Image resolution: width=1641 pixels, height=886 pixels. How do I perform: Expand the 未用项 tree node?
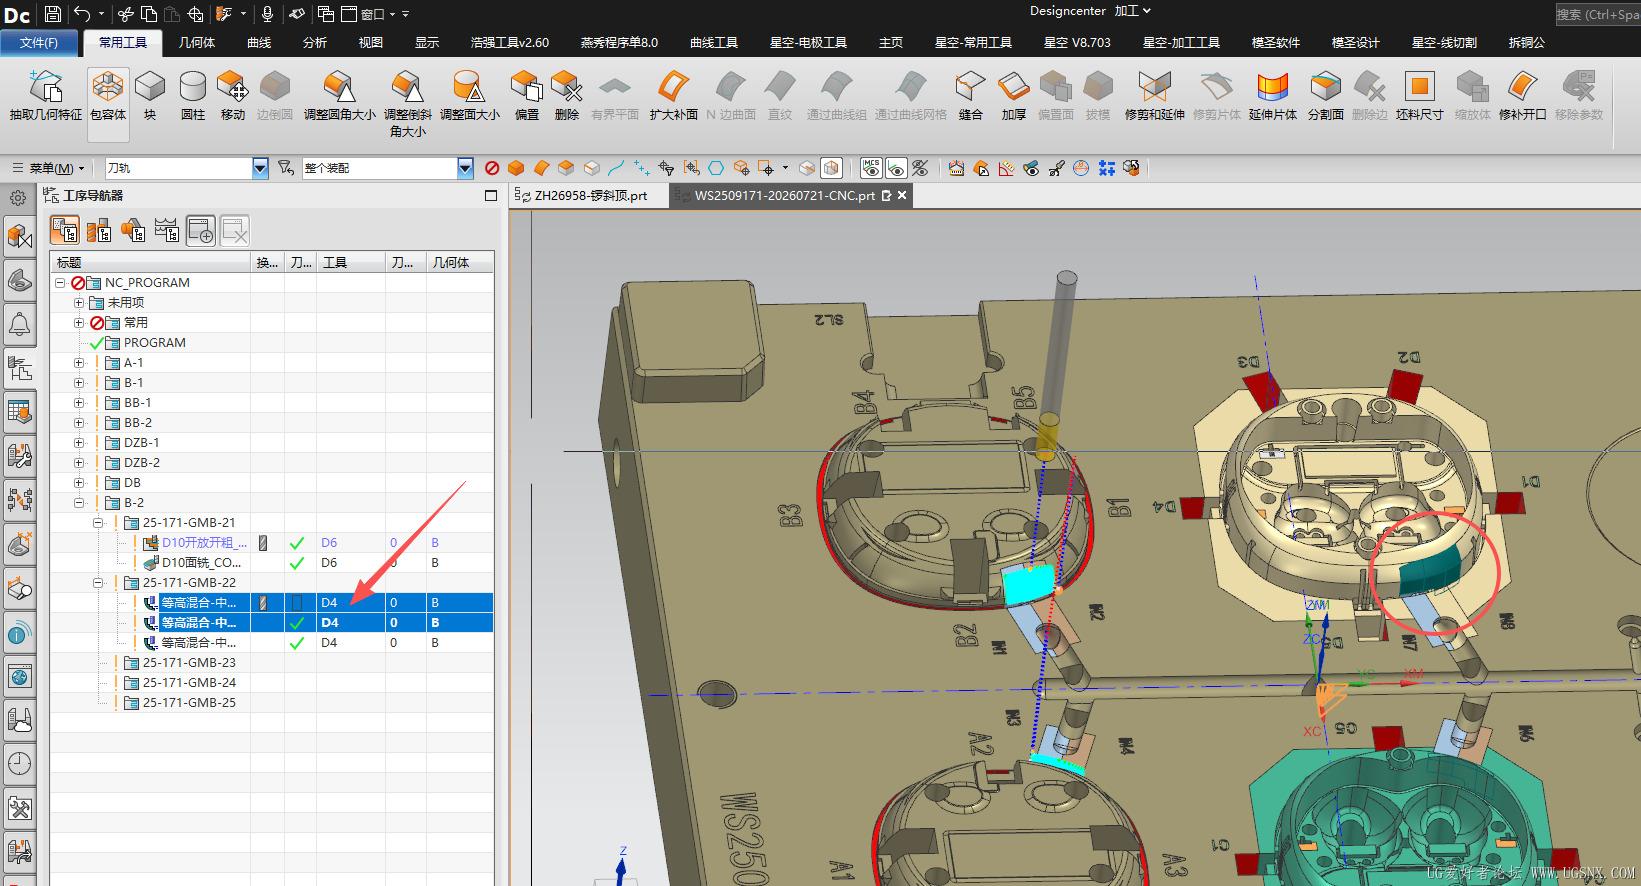pyautogui.click(x=79, y=303)
